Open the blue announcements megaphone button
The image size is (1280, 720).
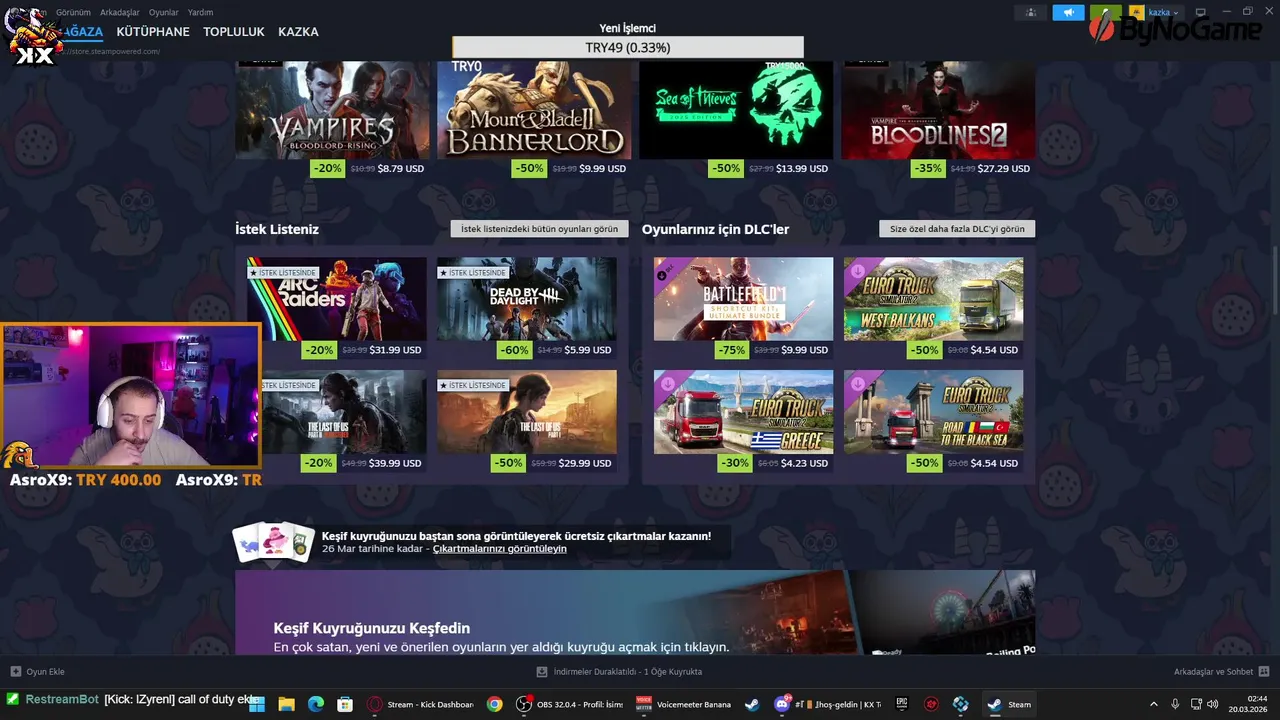[1068, 12]
